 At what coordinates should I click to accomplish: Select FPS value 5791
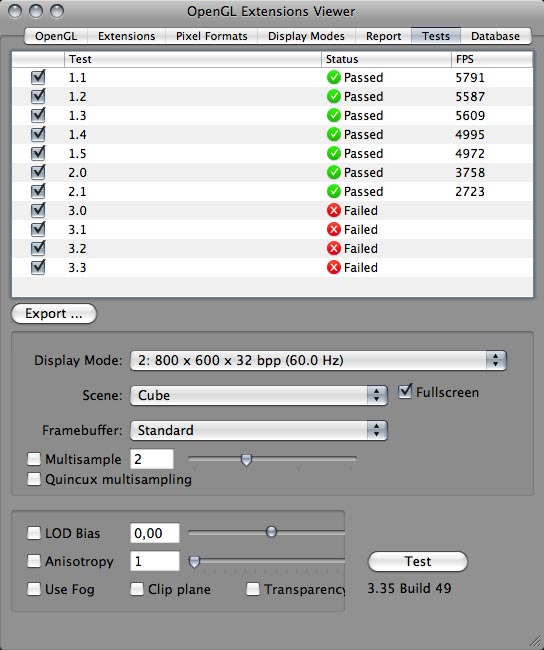tap(470, 78)
